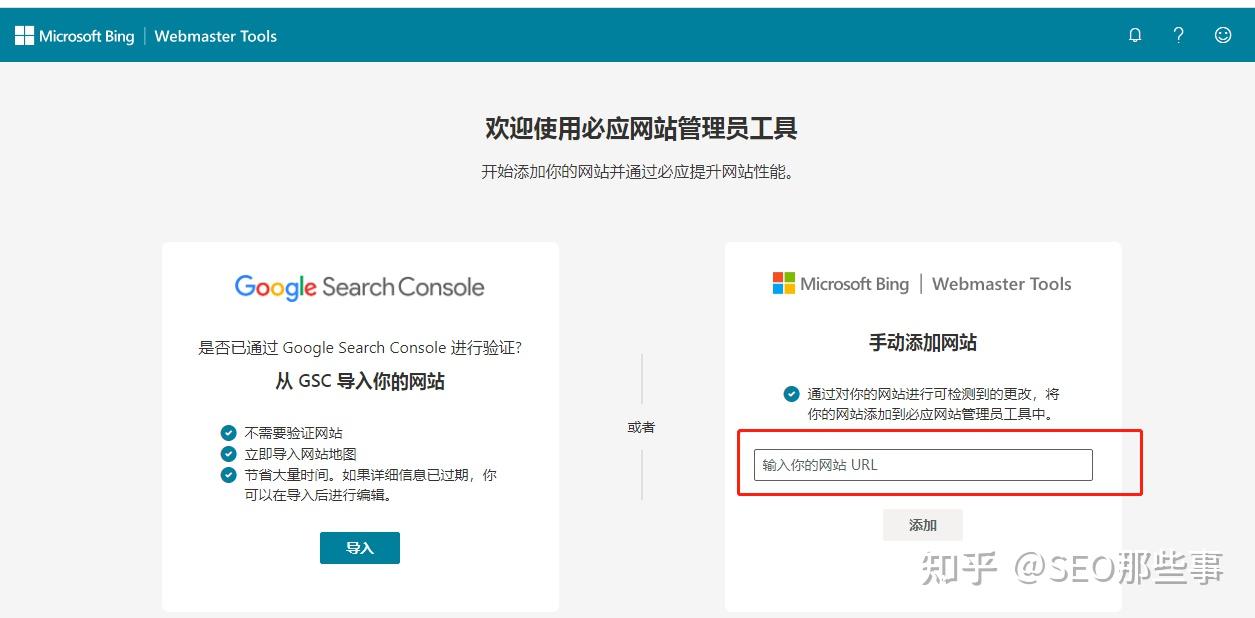Click the feedback smiley face icon
This screenshot has height=618, width=1255.
(x=1223, y=35)
